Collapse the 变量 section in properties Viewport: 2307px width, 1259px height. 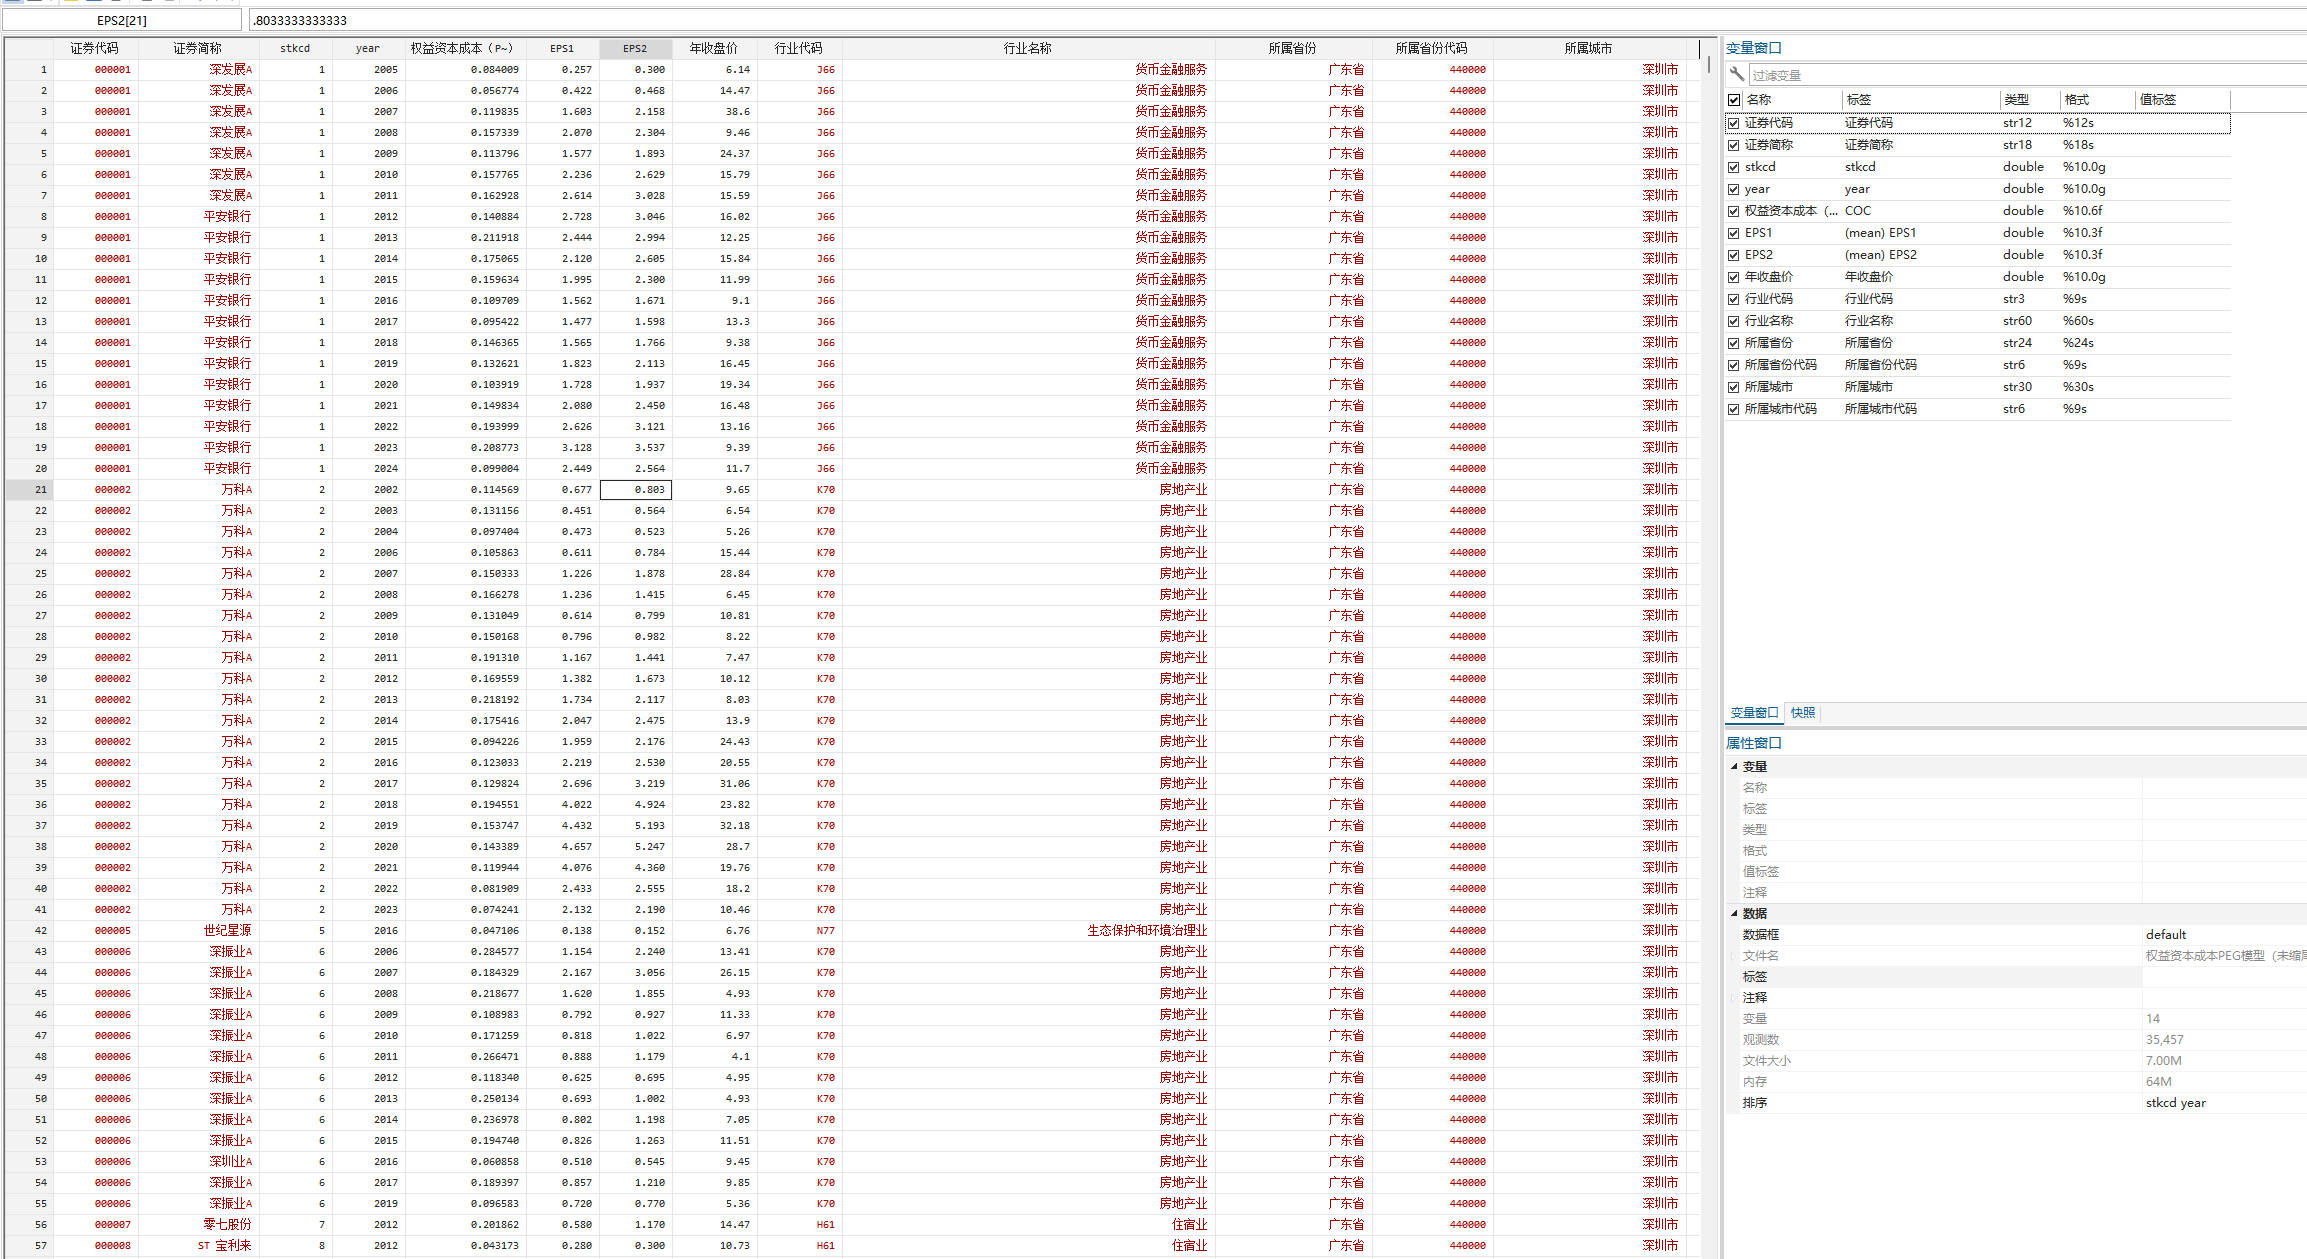click(1735, 766)
